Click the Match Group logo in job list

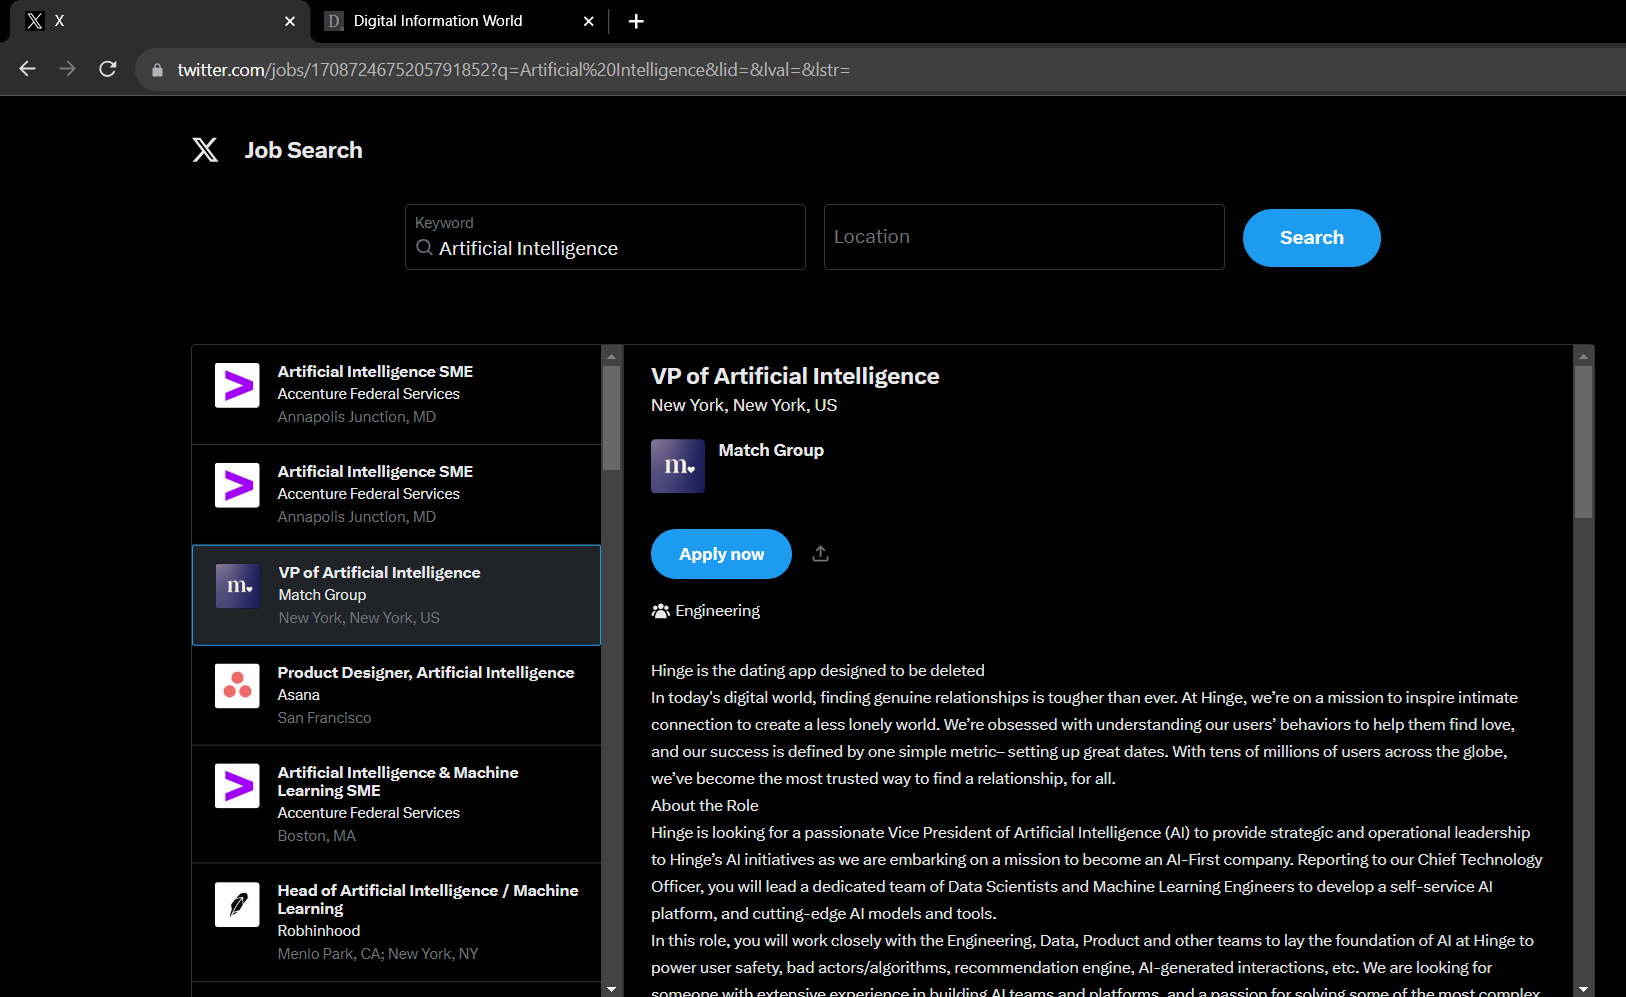click(238, 586)
